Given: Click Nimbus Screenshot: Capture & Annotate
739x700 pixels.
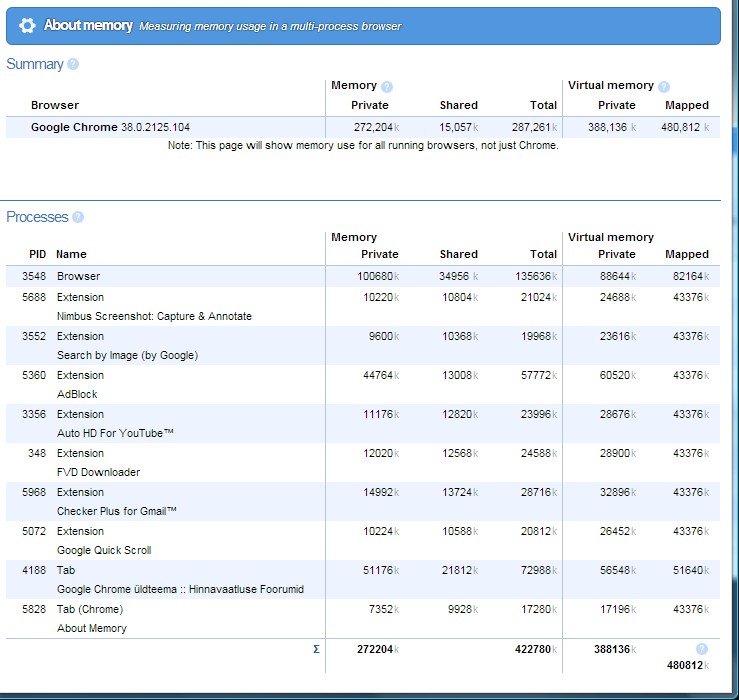Looking at the screenshot, I should tap(154, 316).
